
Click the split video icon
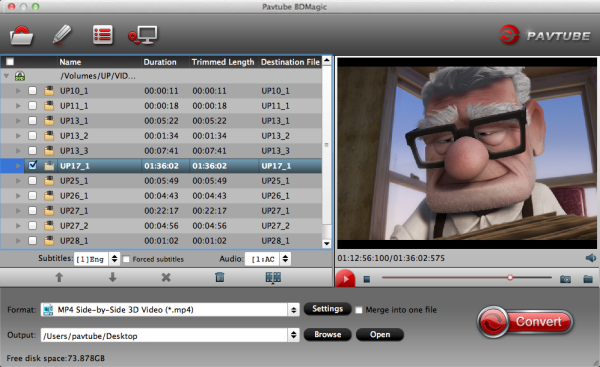point(273,277)
